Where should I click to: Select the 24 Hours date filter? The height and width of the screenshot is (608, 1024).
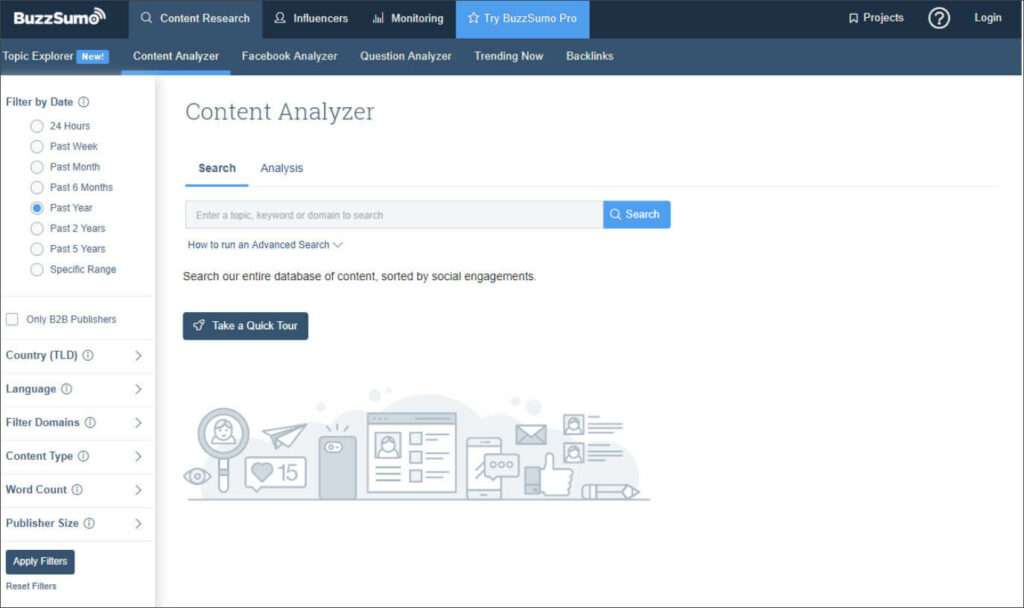[37, 126]
